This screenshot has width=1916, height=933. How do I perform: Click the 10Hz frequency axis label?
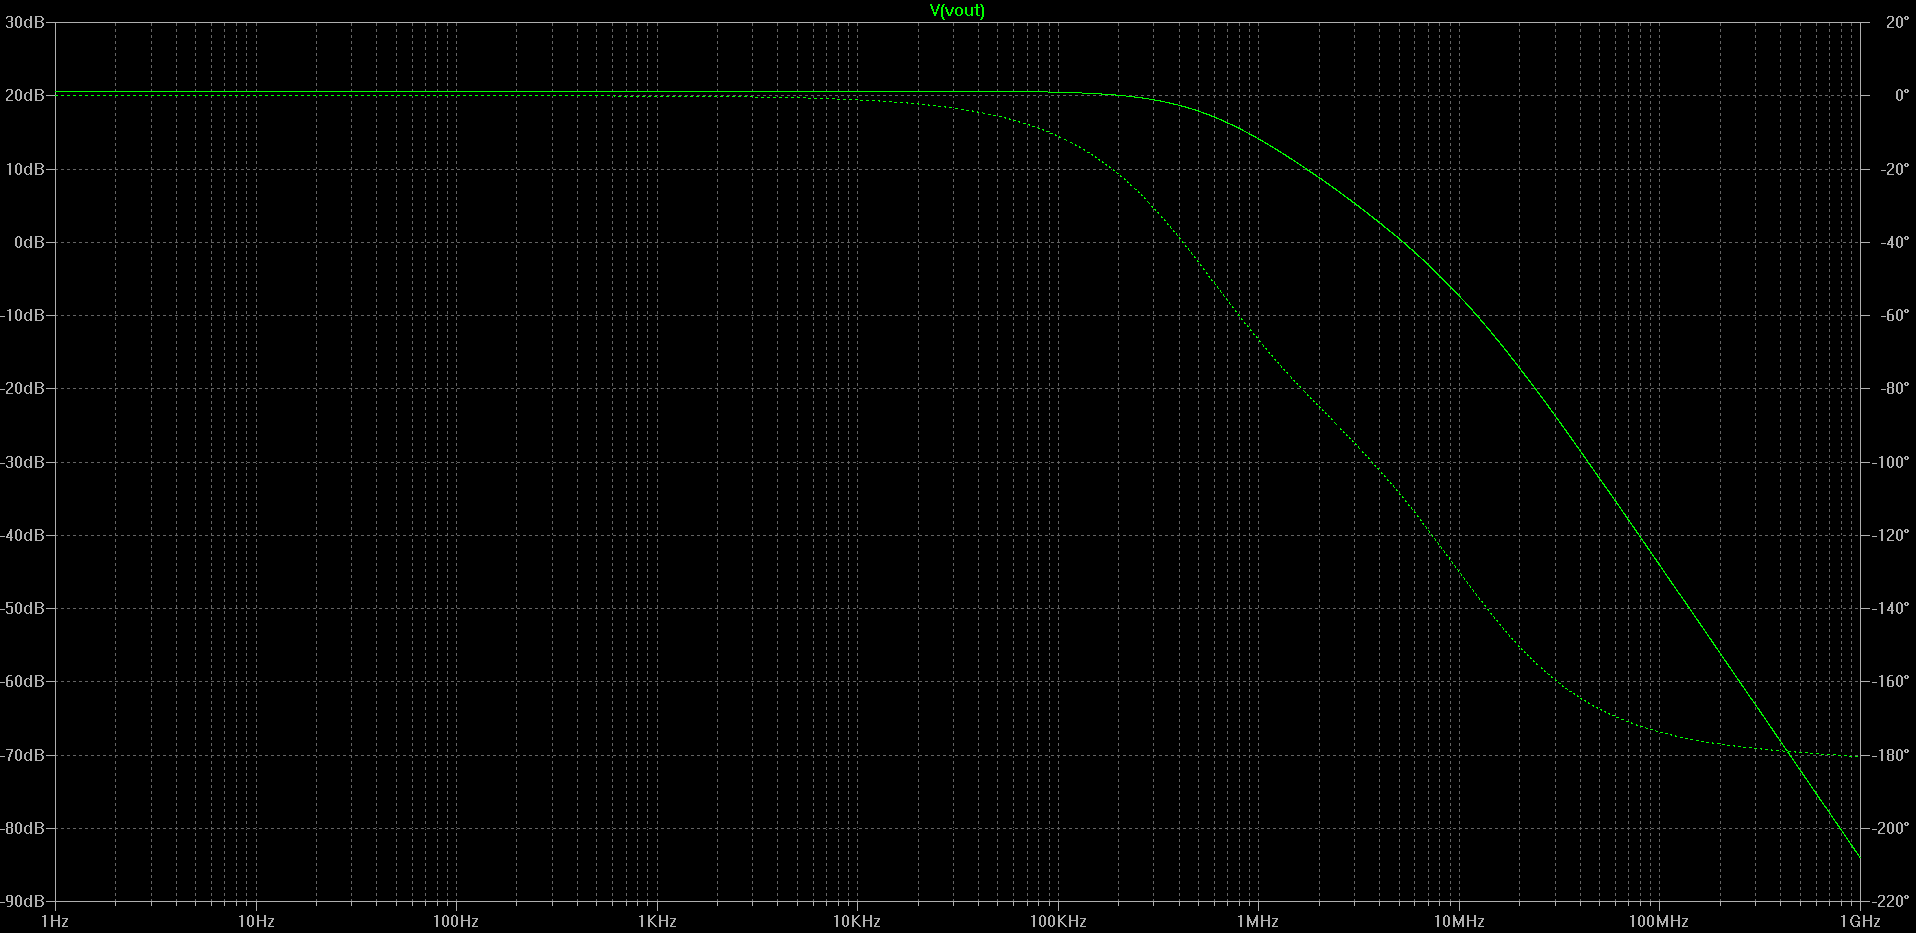pos(256,921)
